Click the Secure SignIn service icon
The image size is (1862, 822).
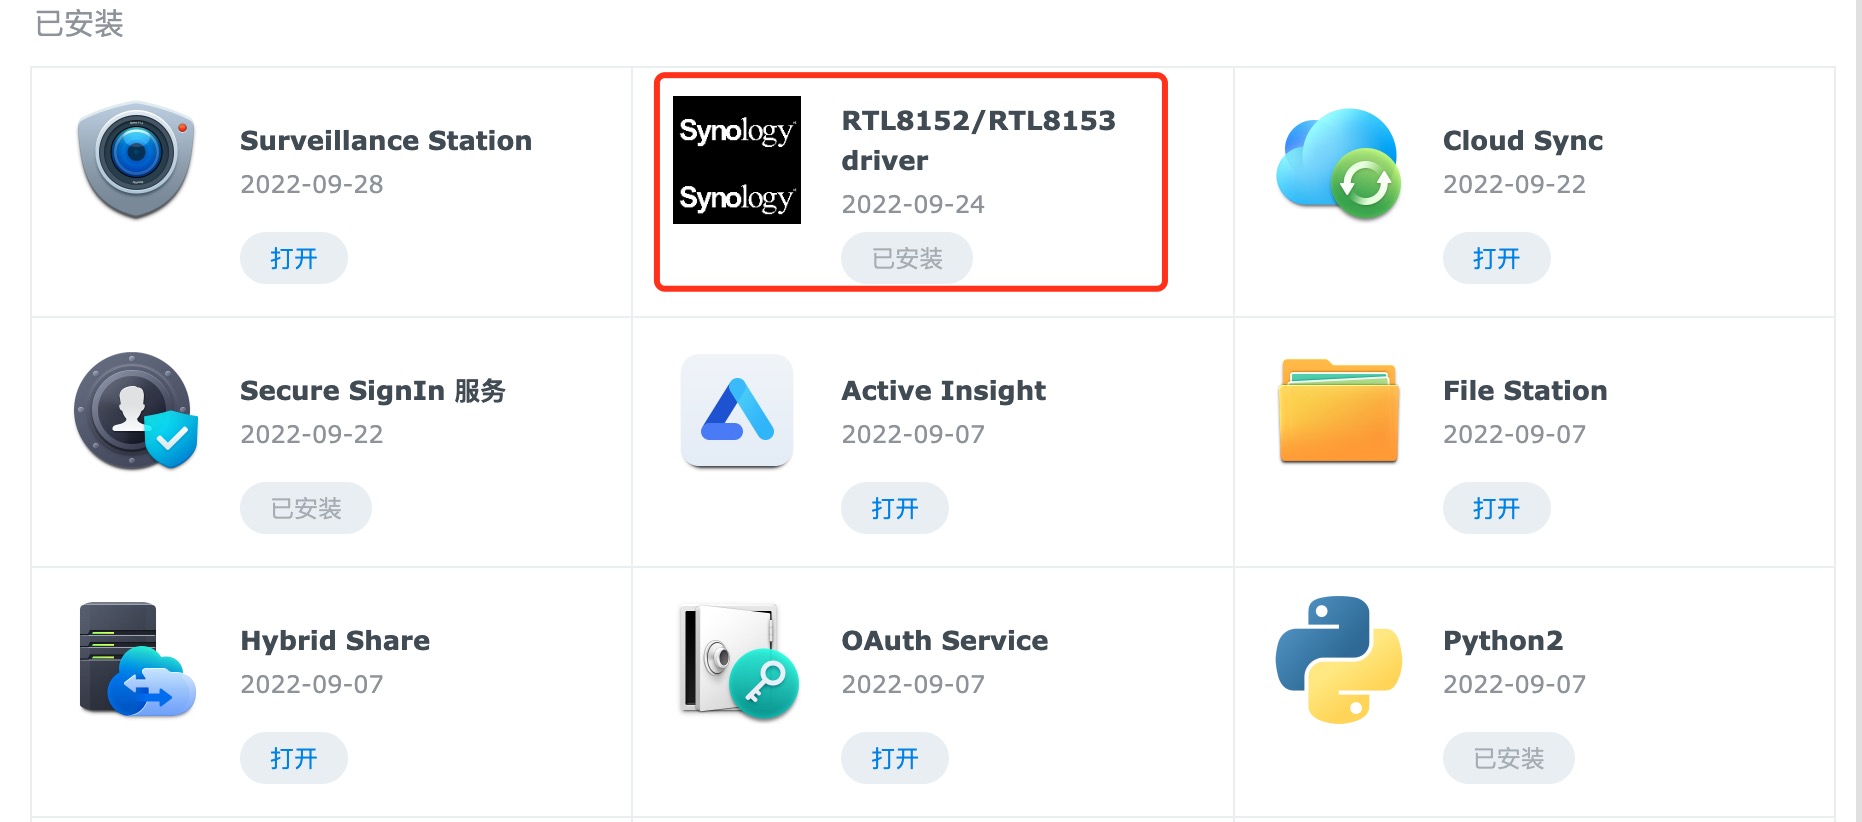pyautogui.click(x=136, y=410)
